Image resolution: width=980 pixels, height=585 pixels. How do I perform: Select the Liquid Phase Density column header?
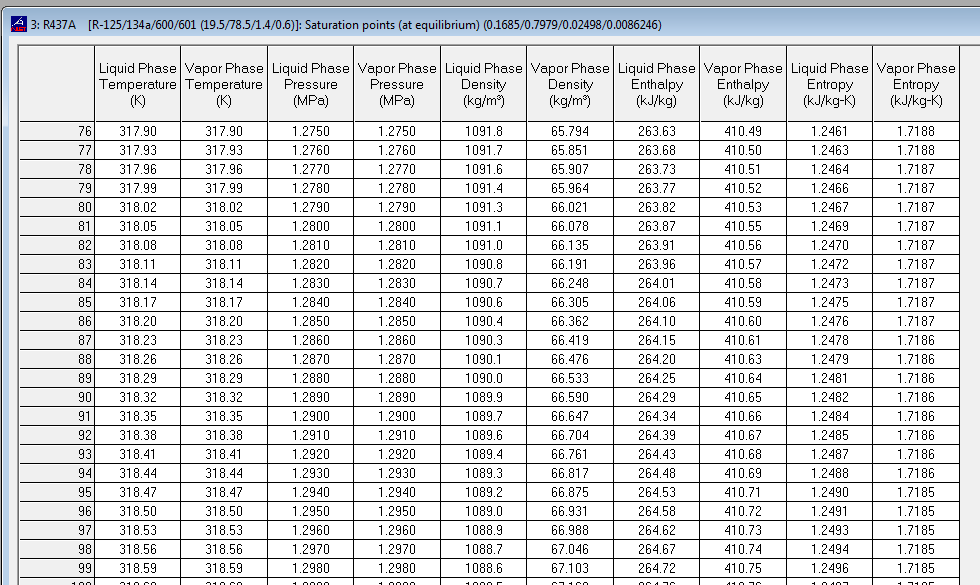coord(483,85)
